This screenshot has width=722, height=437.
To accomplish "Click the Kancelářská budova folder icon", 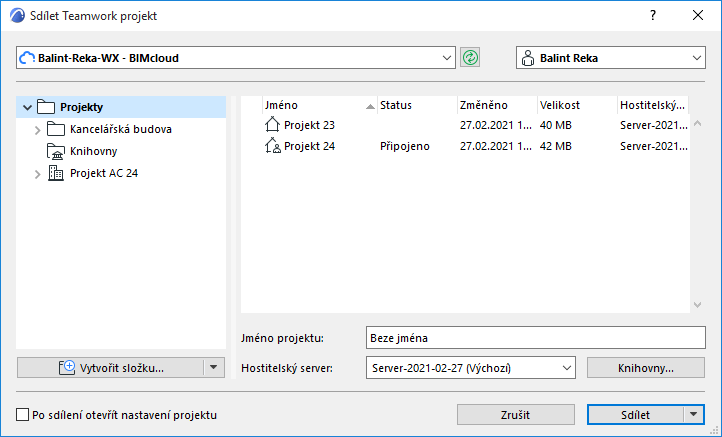I will point(56,129).
